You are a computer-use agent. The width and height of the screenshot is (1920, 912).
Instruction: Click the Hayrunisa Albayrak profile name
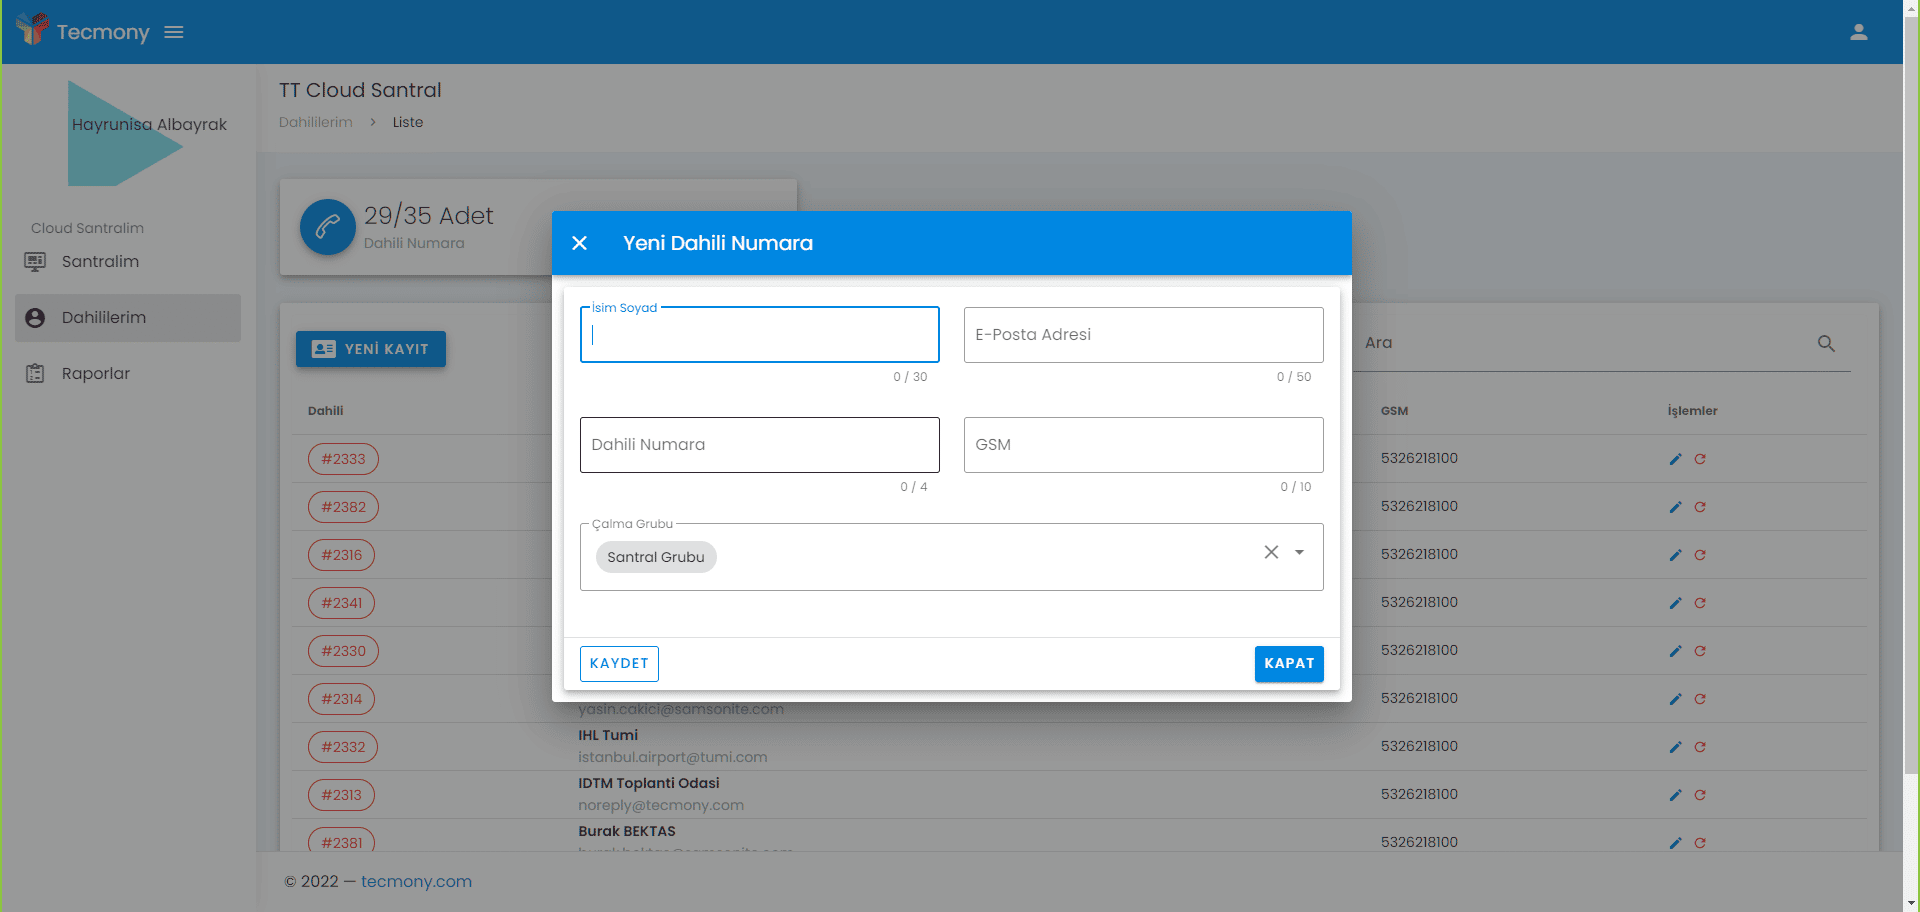pos(149,124)
